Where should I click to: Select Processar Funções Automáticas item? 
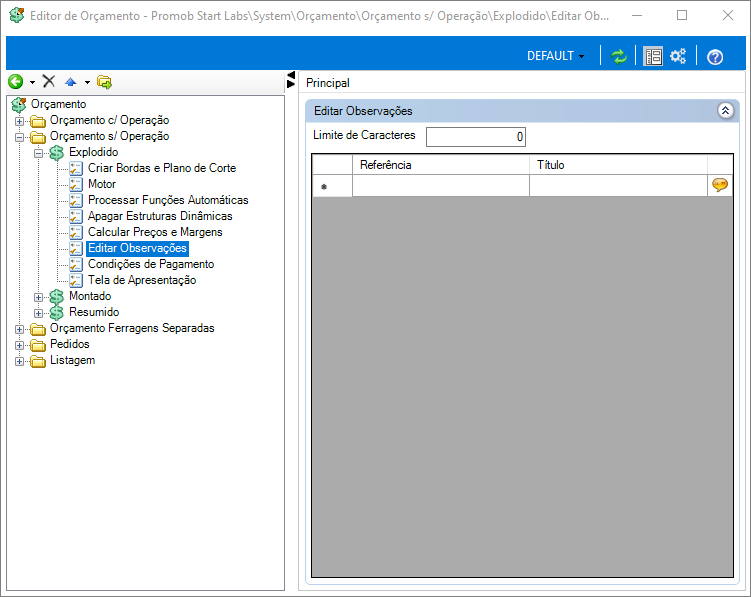pos(168,200)
